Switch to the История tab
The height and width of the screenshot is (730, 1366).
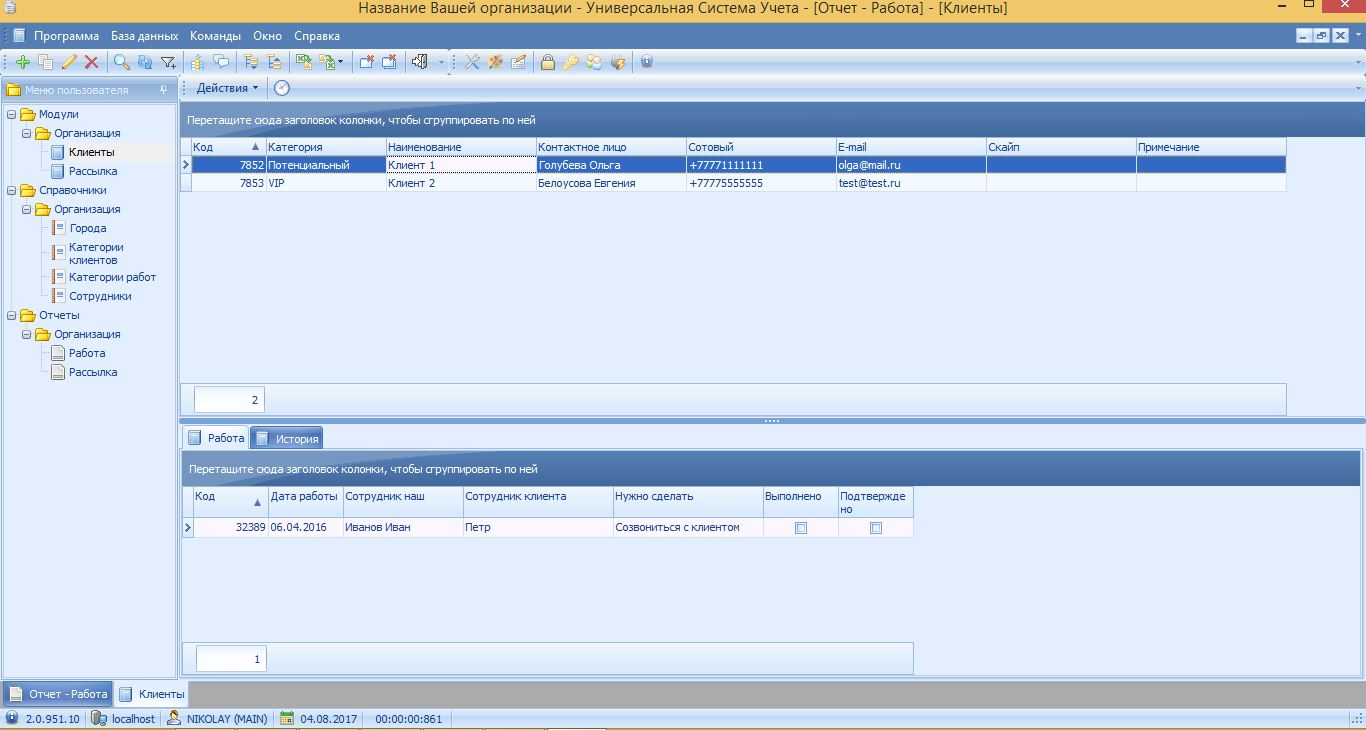[286, 438]
